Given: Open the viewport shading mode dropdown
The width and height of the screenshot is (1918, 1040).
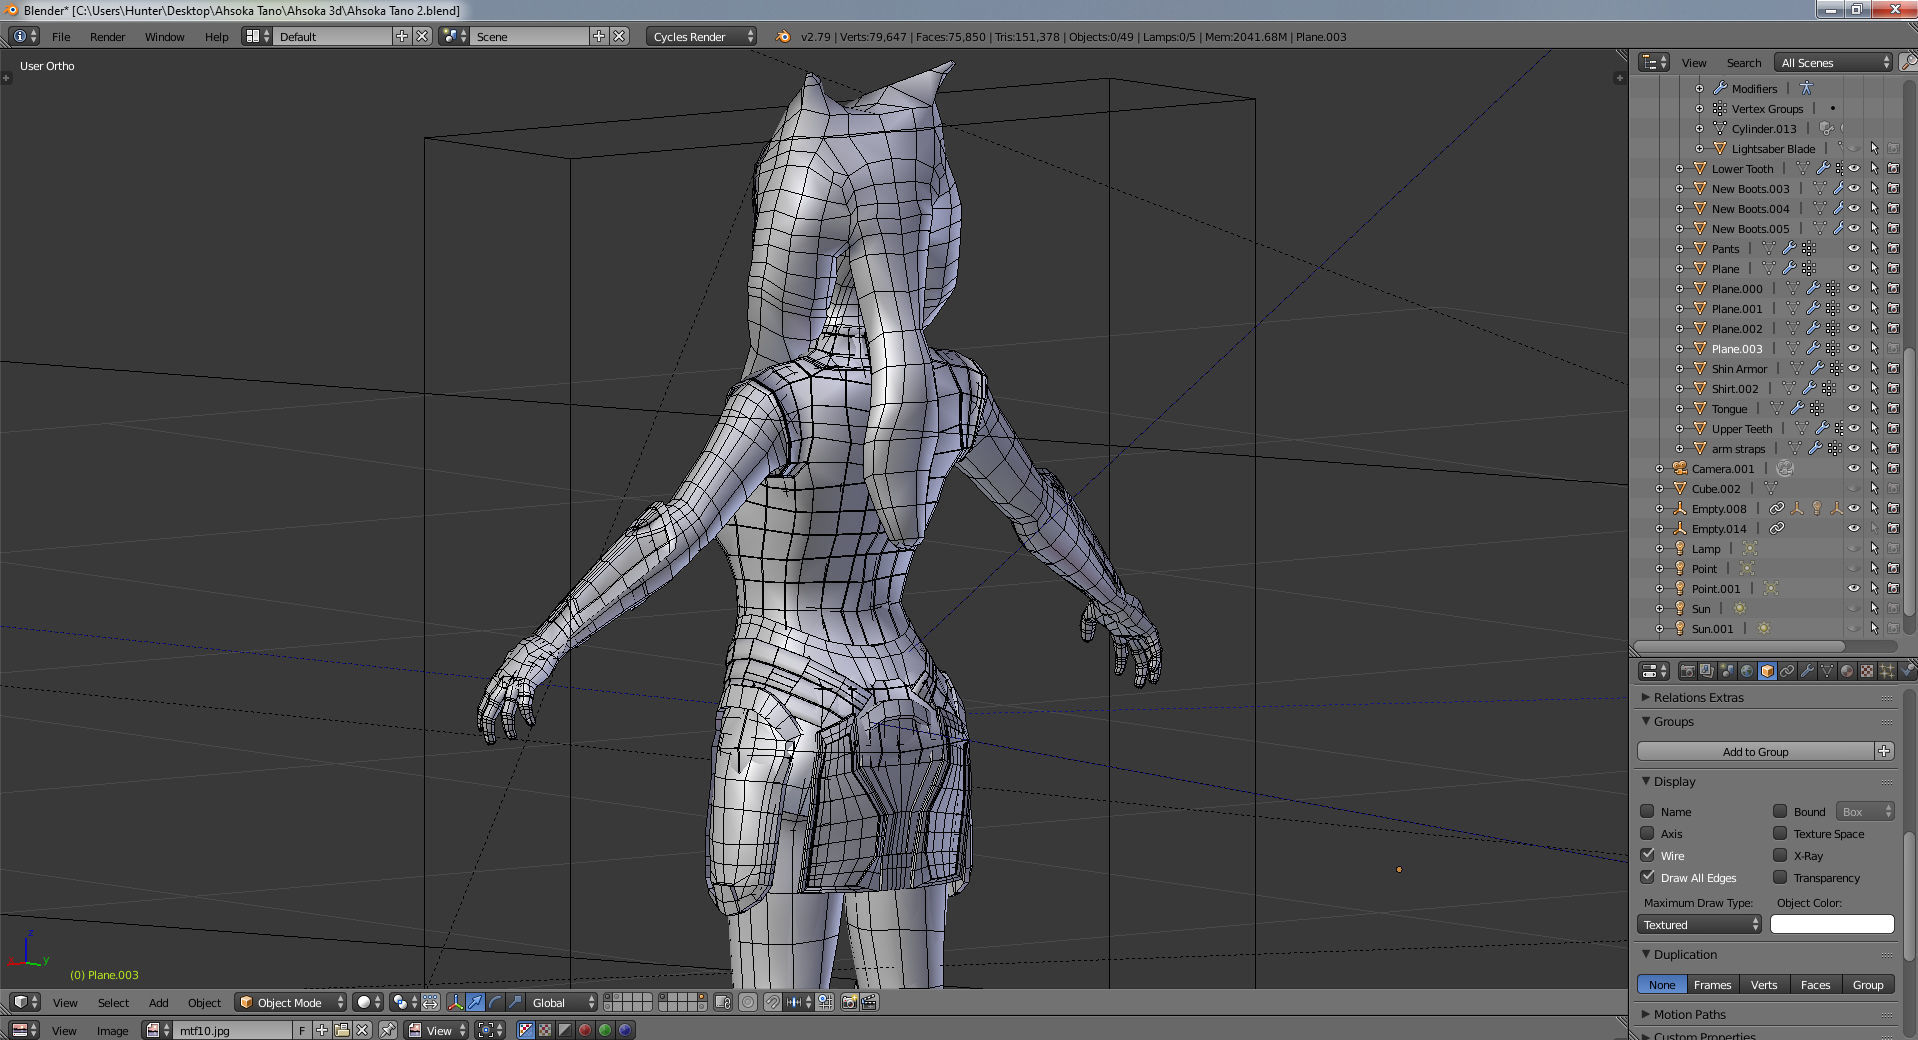Looking at the screenshot, I should [x=369, y=1002].
